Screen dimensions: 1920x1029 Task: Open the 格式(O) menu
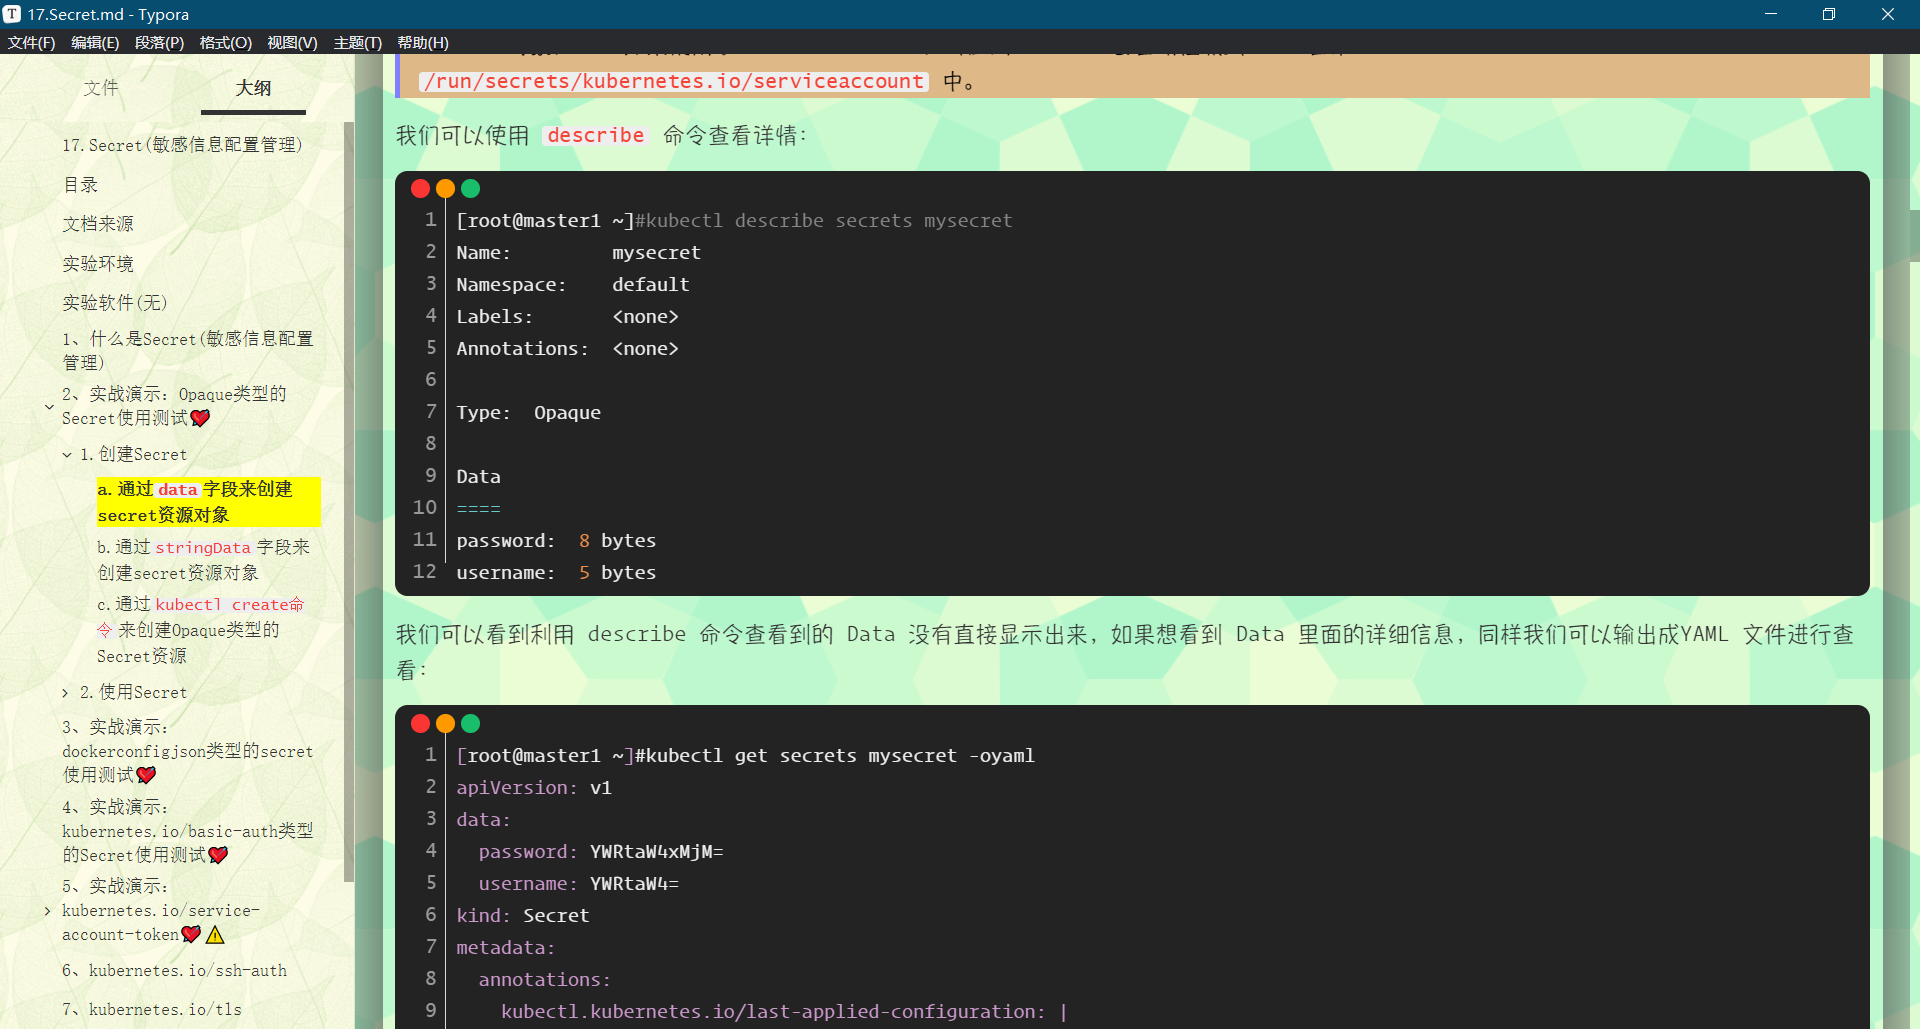click(x=225, y=42)
